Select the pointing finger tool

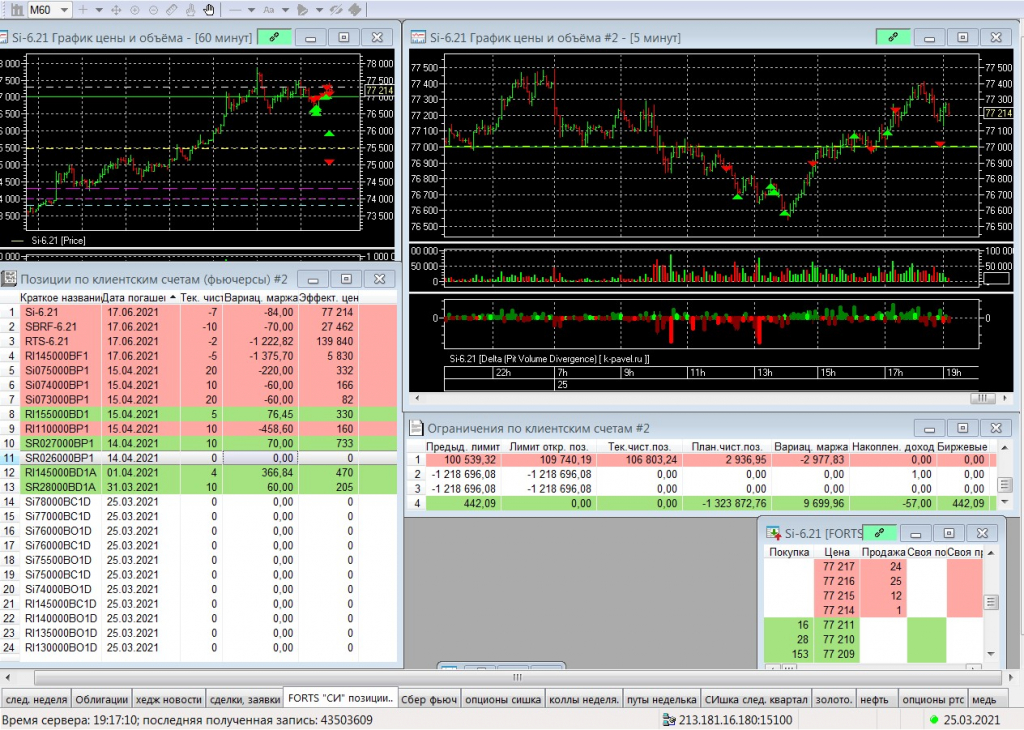click(190, 10)
